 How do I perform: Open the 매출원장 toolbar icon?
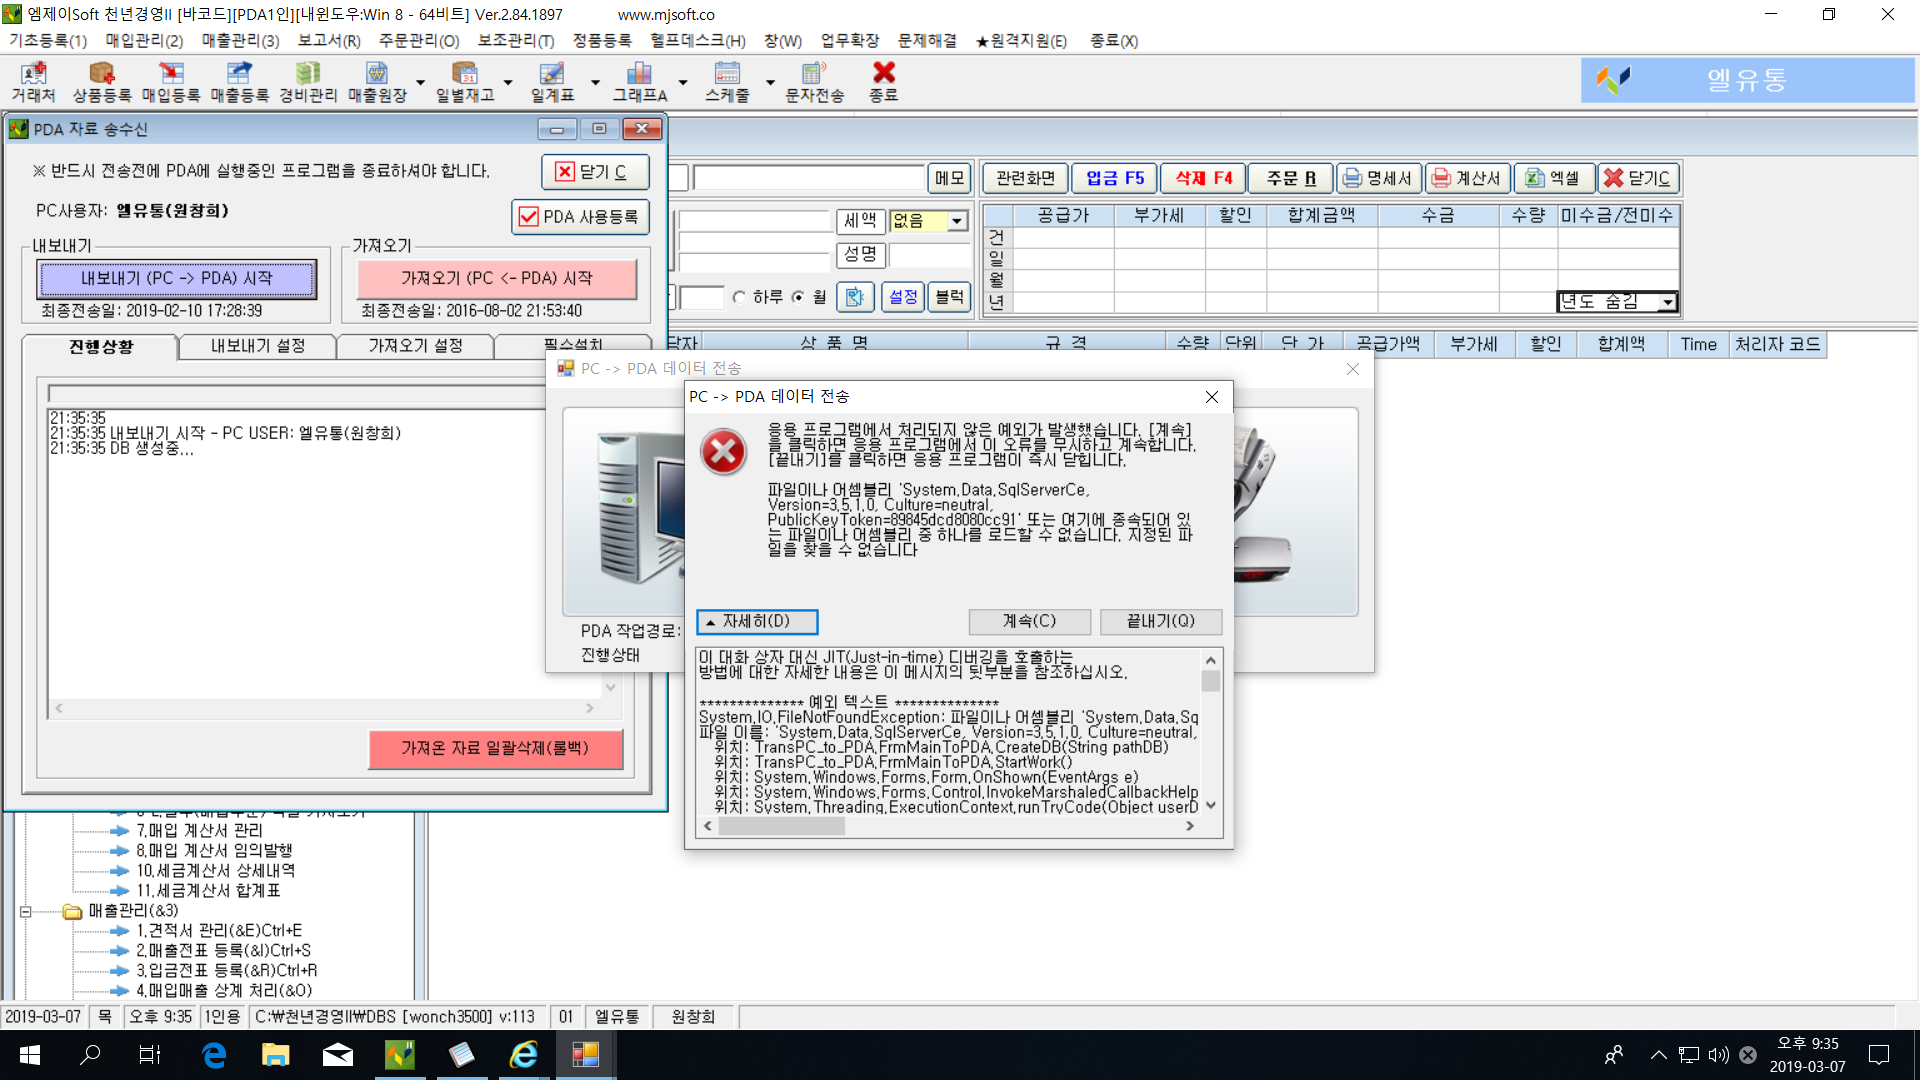pyautogui.click(x=377, y=82)
